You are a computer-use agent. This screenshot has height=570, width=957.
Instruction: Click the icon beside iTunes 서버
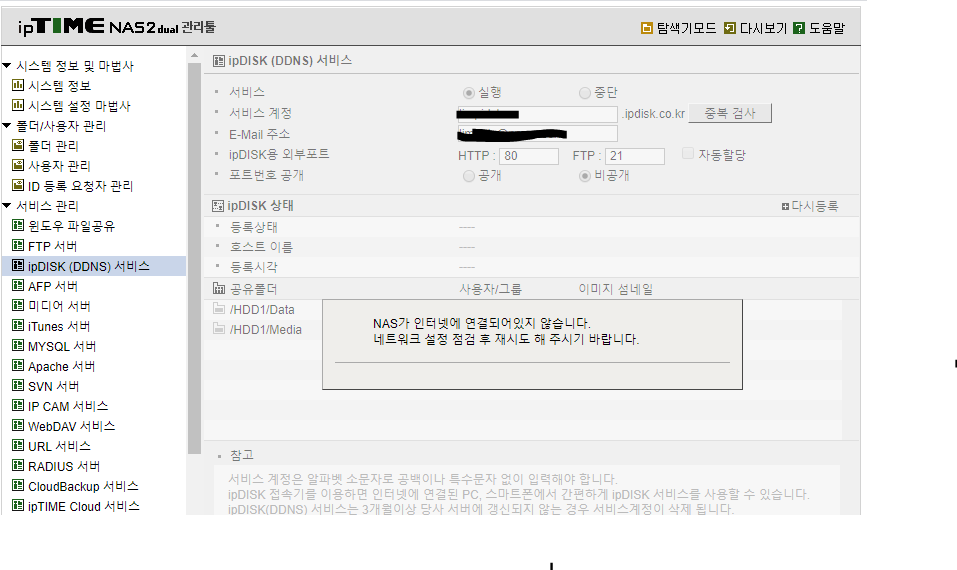(x=18, y=325)
